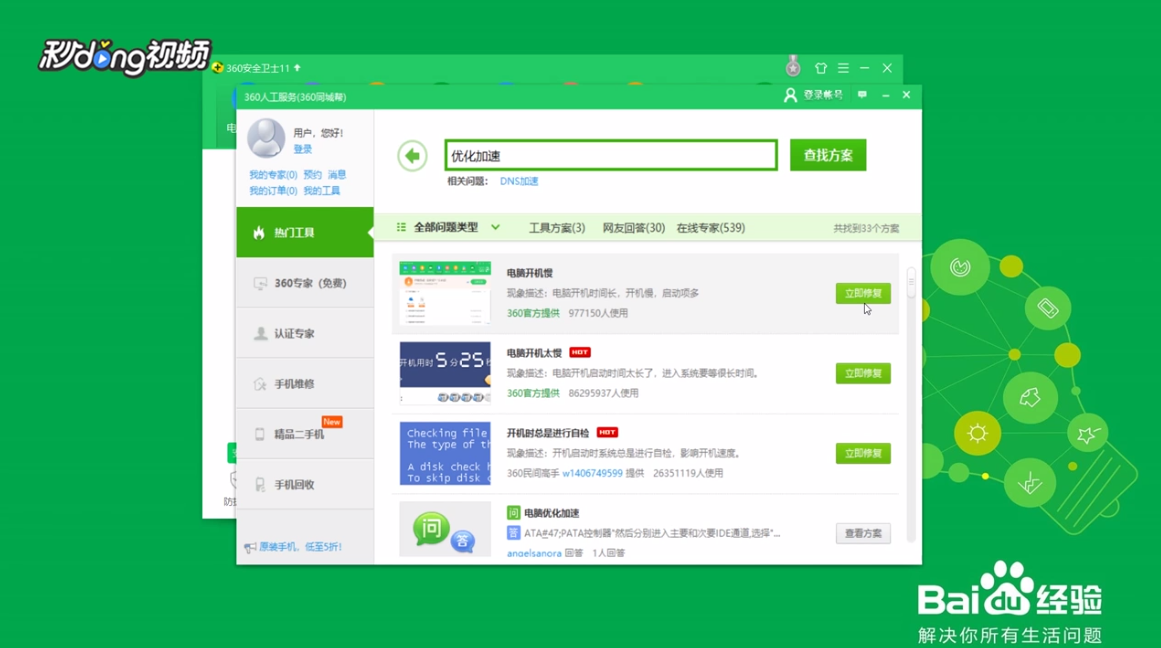Image resolution: width=1161 pixels, height=648 pixels.
Task: Click the megaphone icon beside promo text
Action: [250, 548]
